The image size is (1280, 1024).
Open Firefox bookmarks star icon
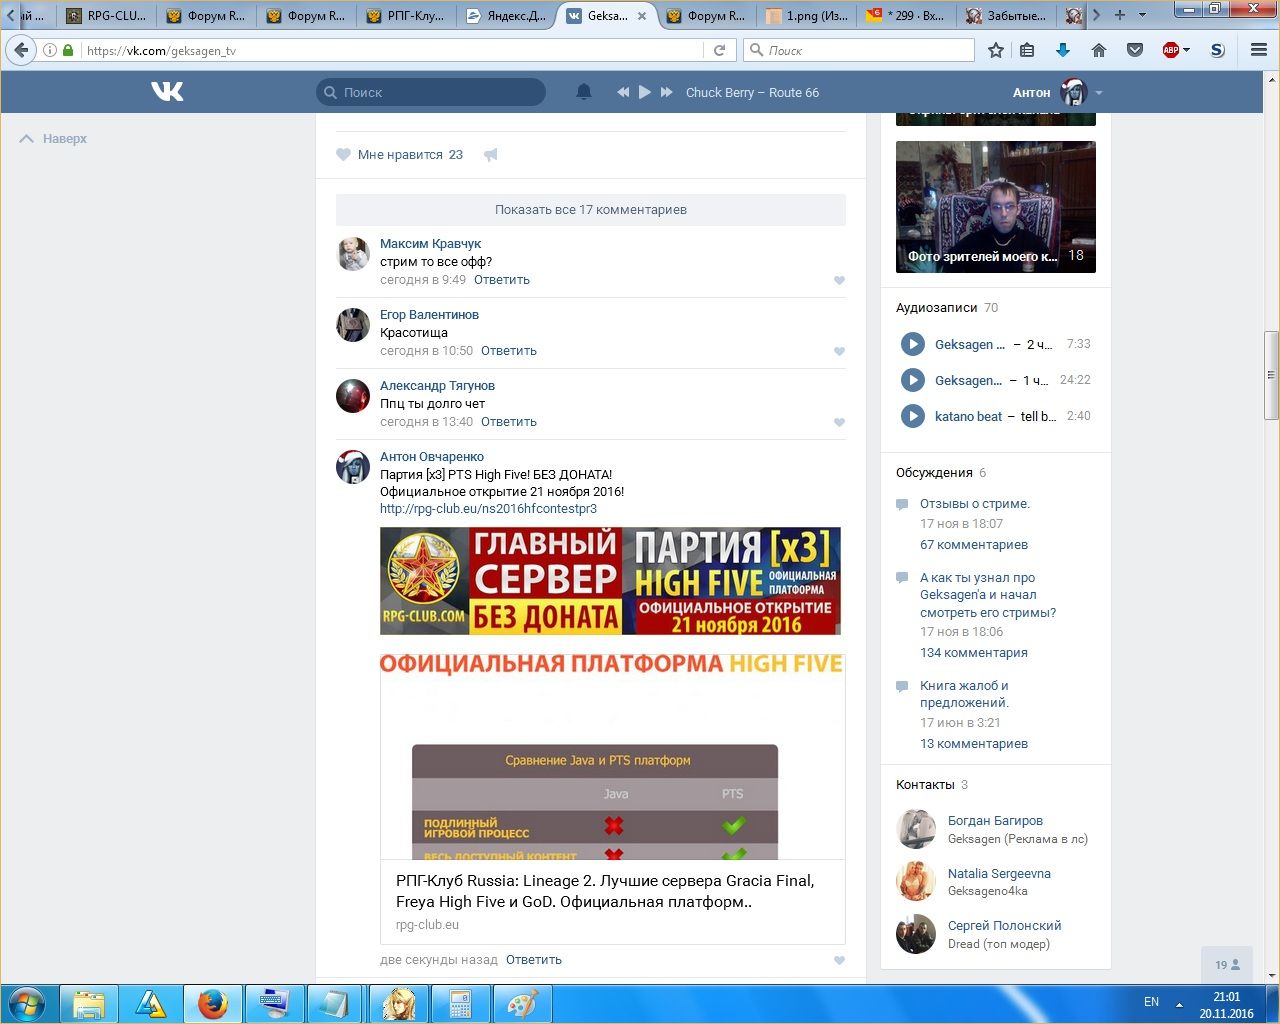click(x=996, y=50)
